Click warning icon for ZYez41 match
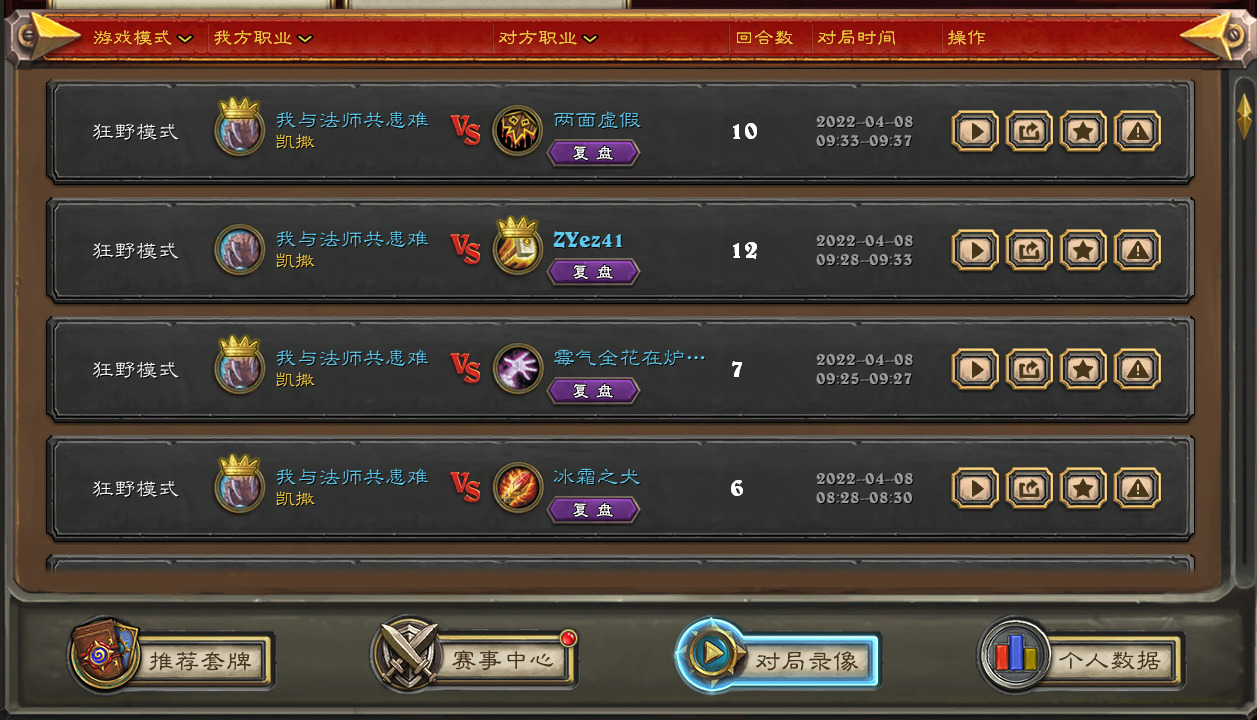Viewport: 1257px width, 720px height. coord(1137,250)
